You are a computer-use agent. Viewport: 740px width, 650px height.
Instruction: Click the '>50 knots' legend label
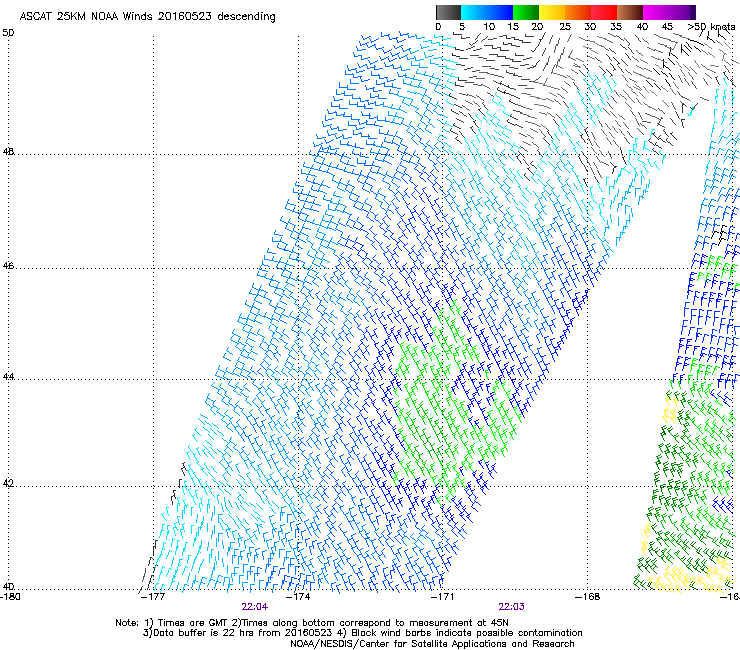(x=711, y=27)
